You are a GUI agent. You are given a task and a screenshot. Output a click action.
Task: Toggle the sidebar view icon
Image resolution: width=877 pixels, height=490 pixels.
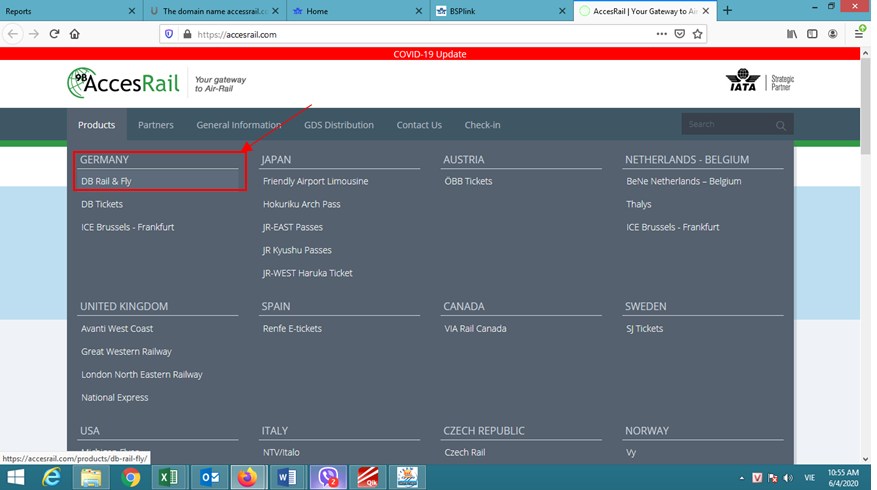812,34
